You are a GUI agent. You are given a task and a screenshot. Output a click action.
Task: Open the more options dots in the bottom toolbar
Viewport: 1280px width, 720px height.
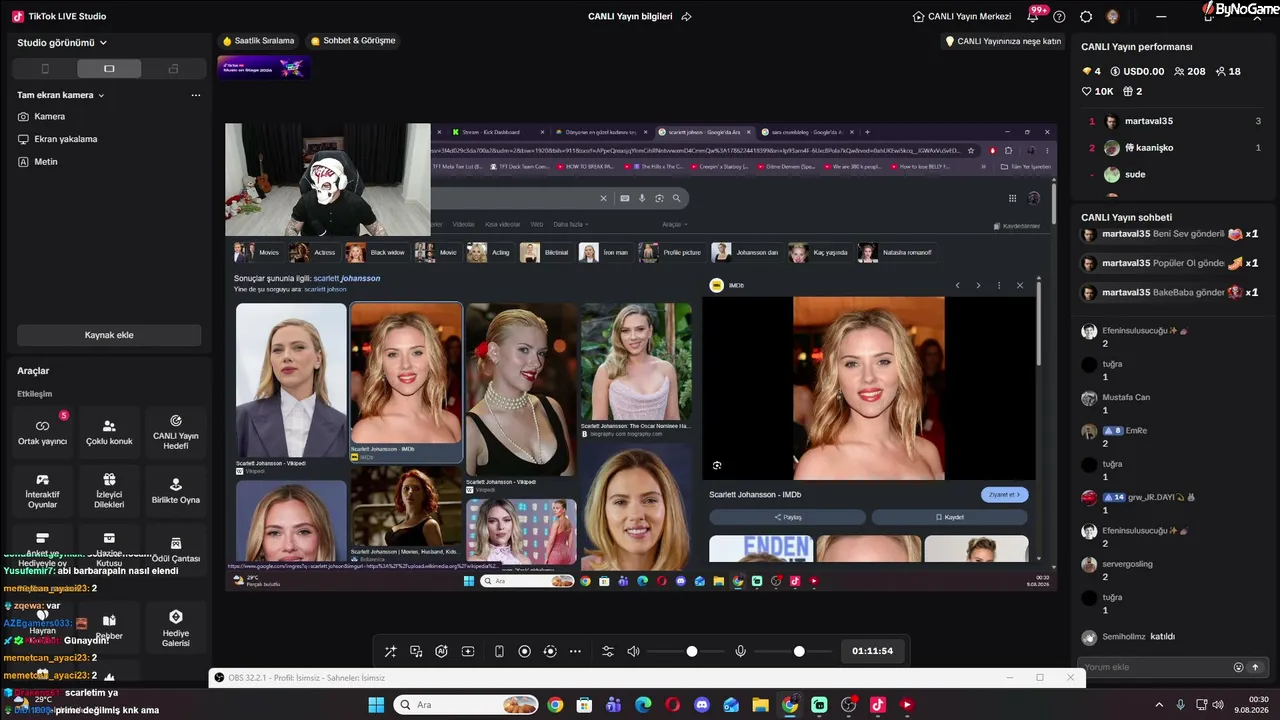[575, 651]
